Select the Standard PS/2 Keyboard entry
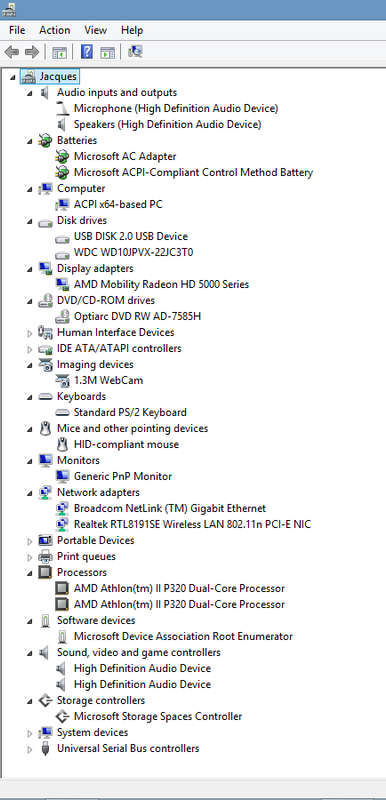The height and width of the screenshot is (800, 386). pos(130,412)
